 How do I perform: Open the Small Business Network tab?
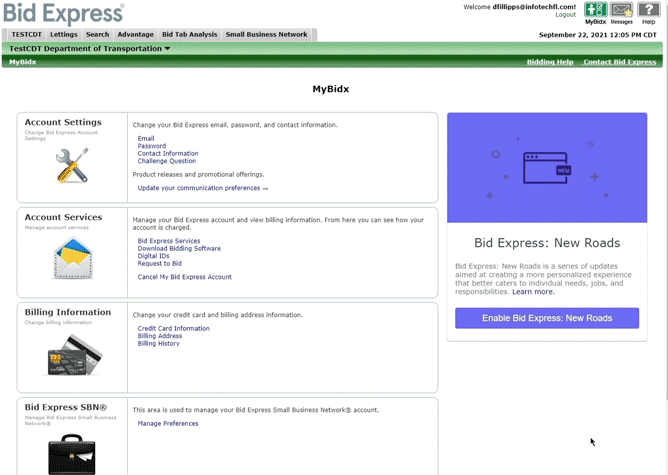pos(266,35)
